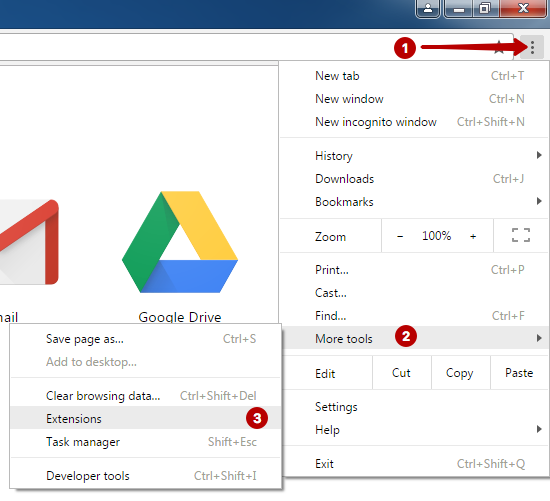The image size is (550, 501).
Task: Open the Google Drive app icon
Action: [180, 242]
